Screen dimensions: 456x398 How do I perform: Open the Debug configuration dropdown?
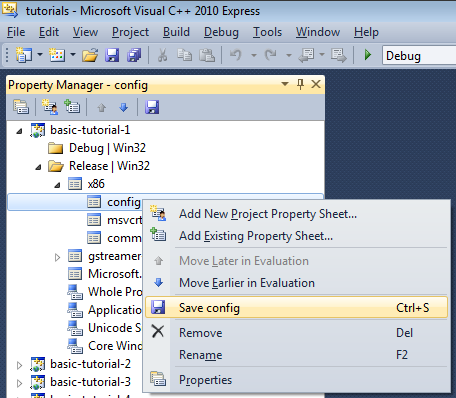(419, 56)
